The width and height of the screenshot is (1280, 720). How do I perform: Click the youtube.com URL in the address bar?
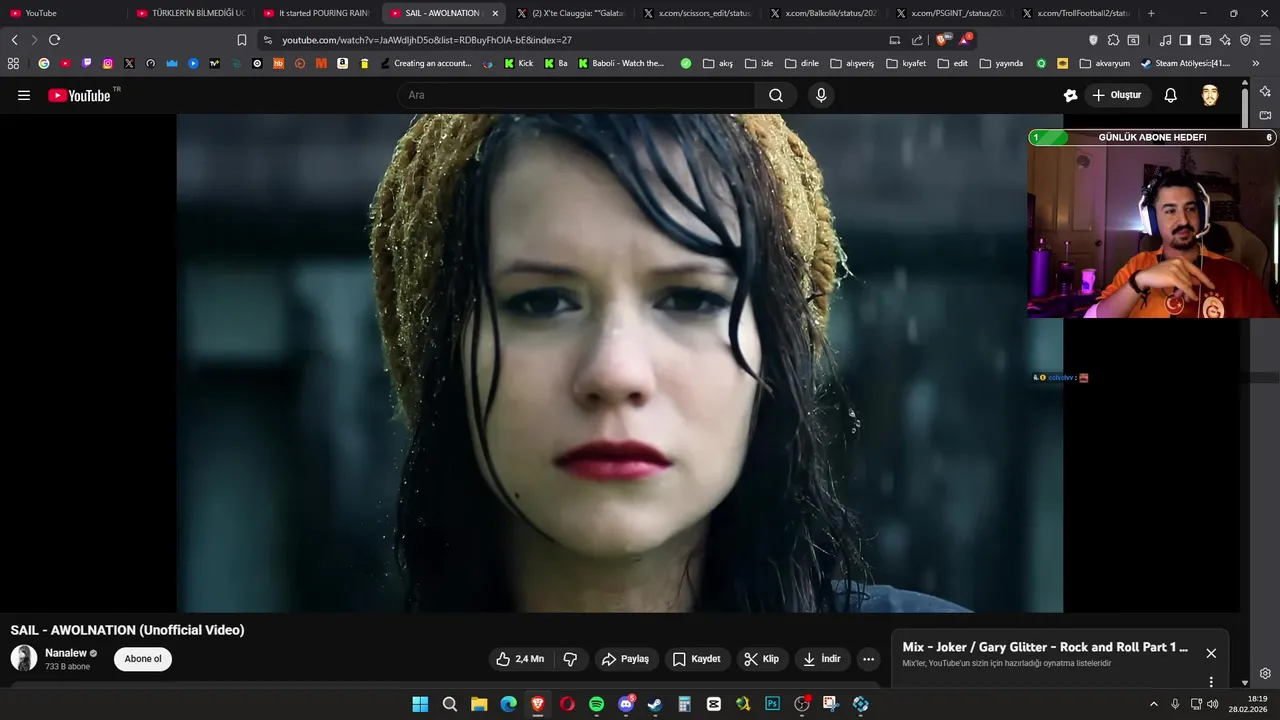[x=427, y=40]
